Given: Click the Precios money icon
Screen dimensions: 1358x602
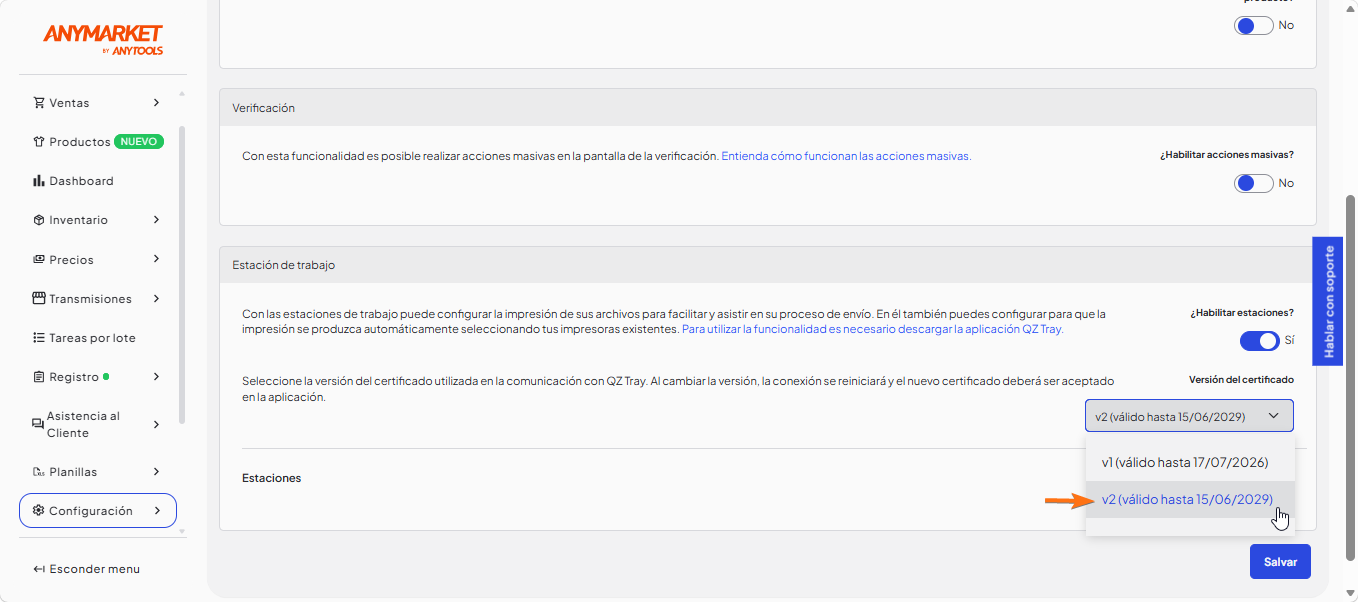Looking at the screenshot, I should pyautogui.click(x=39, y=260).
